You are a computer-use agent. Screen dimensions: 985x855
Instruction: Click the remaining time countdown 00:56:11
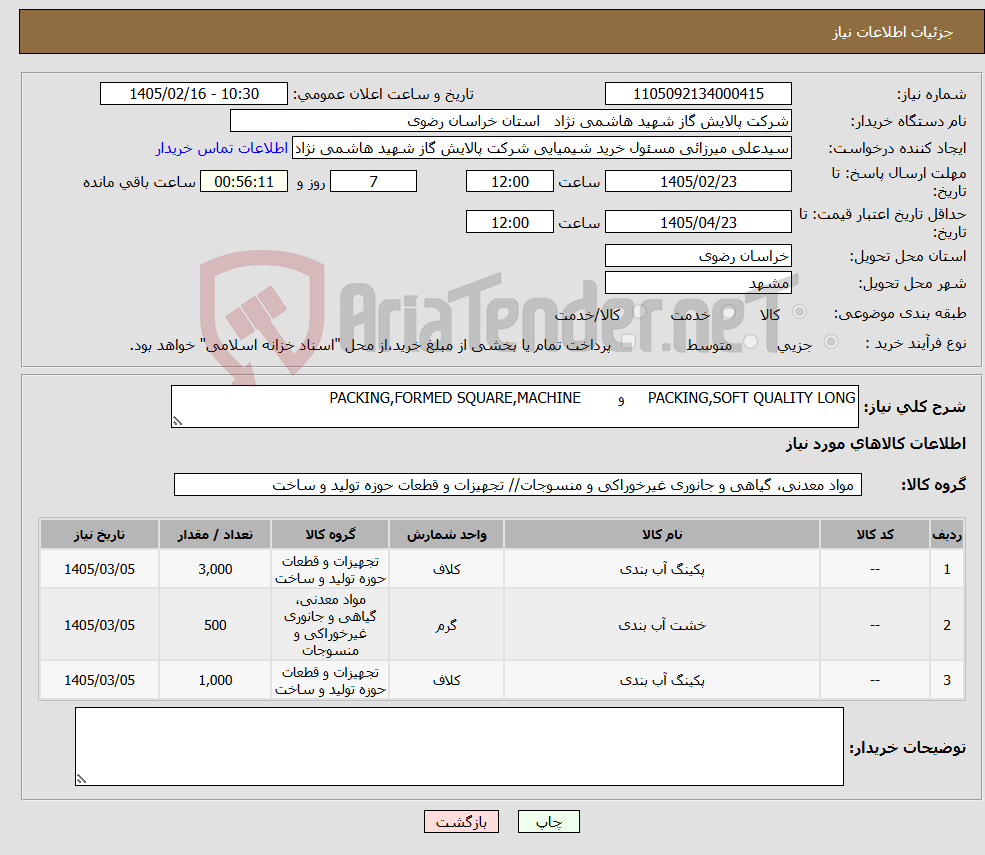pyautogui.click(x=244, y=182)
